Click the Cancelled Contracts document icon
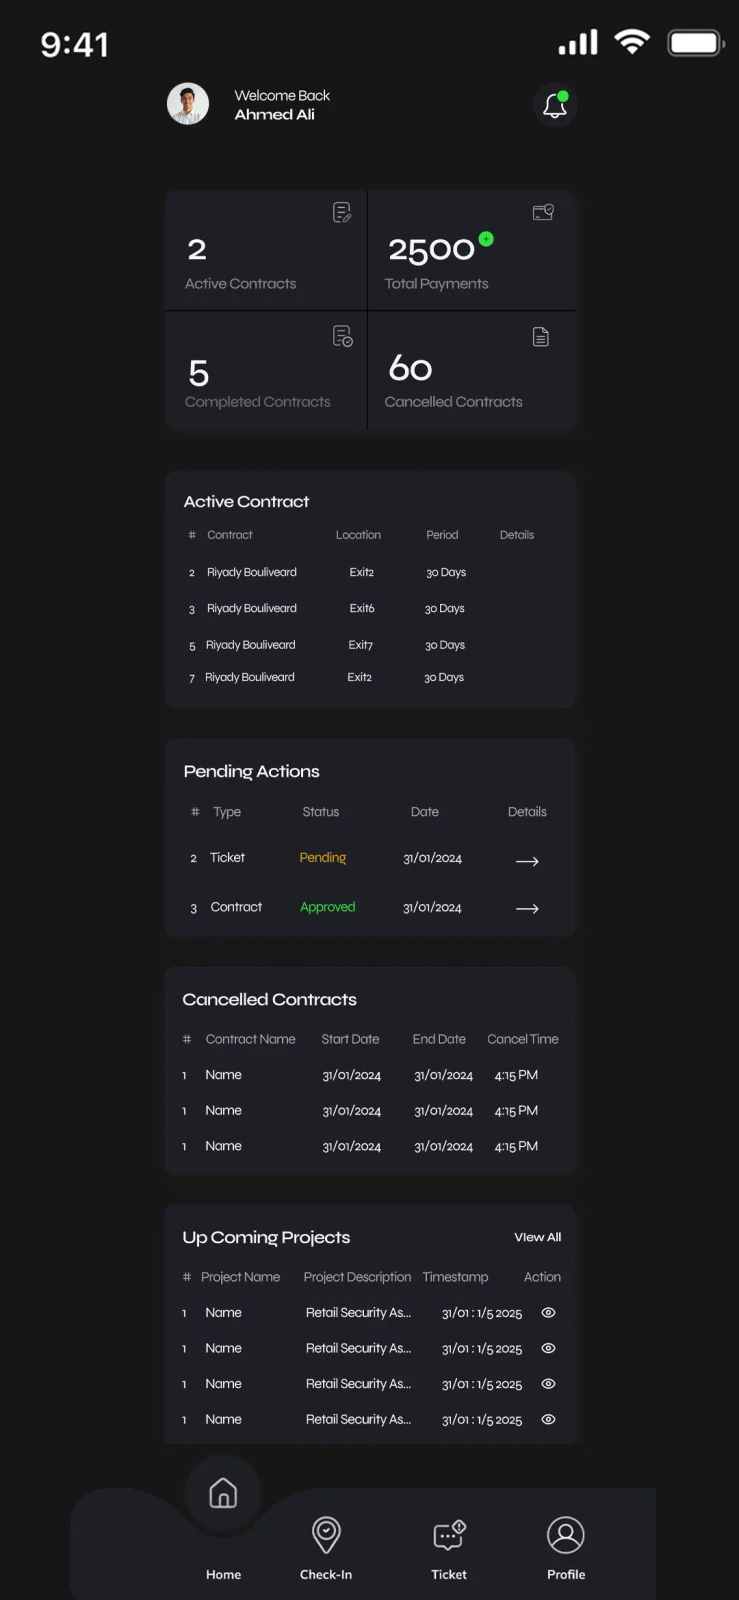 [541, 337]
